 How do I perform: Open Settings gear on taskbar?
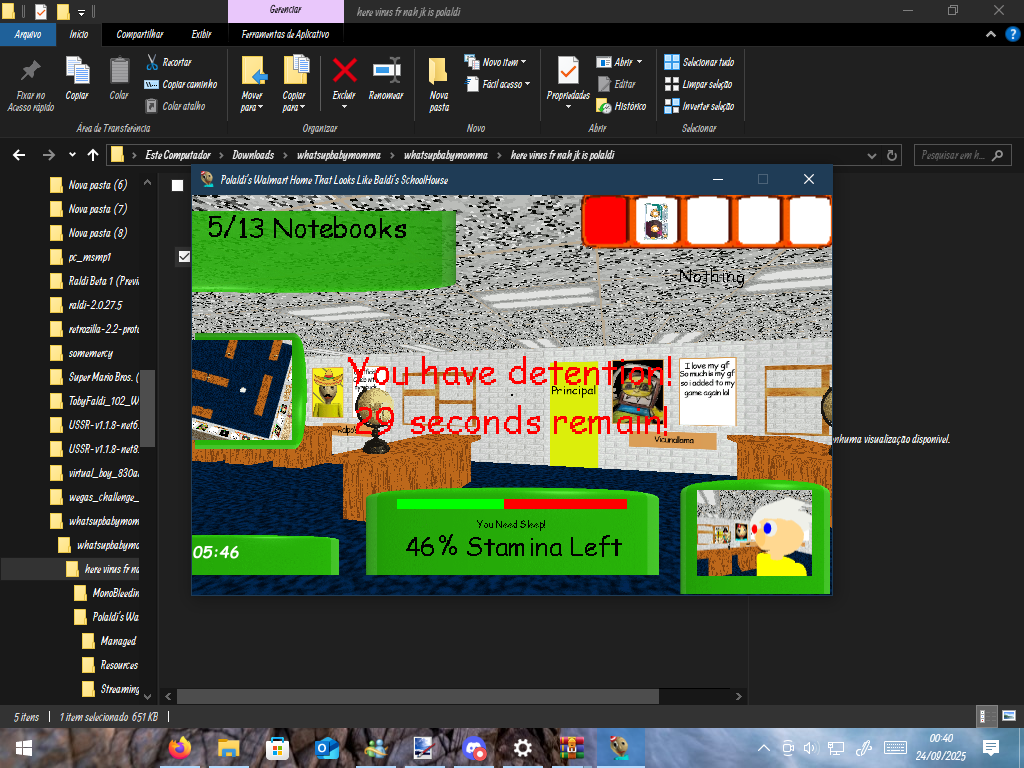tap(522, 748)
